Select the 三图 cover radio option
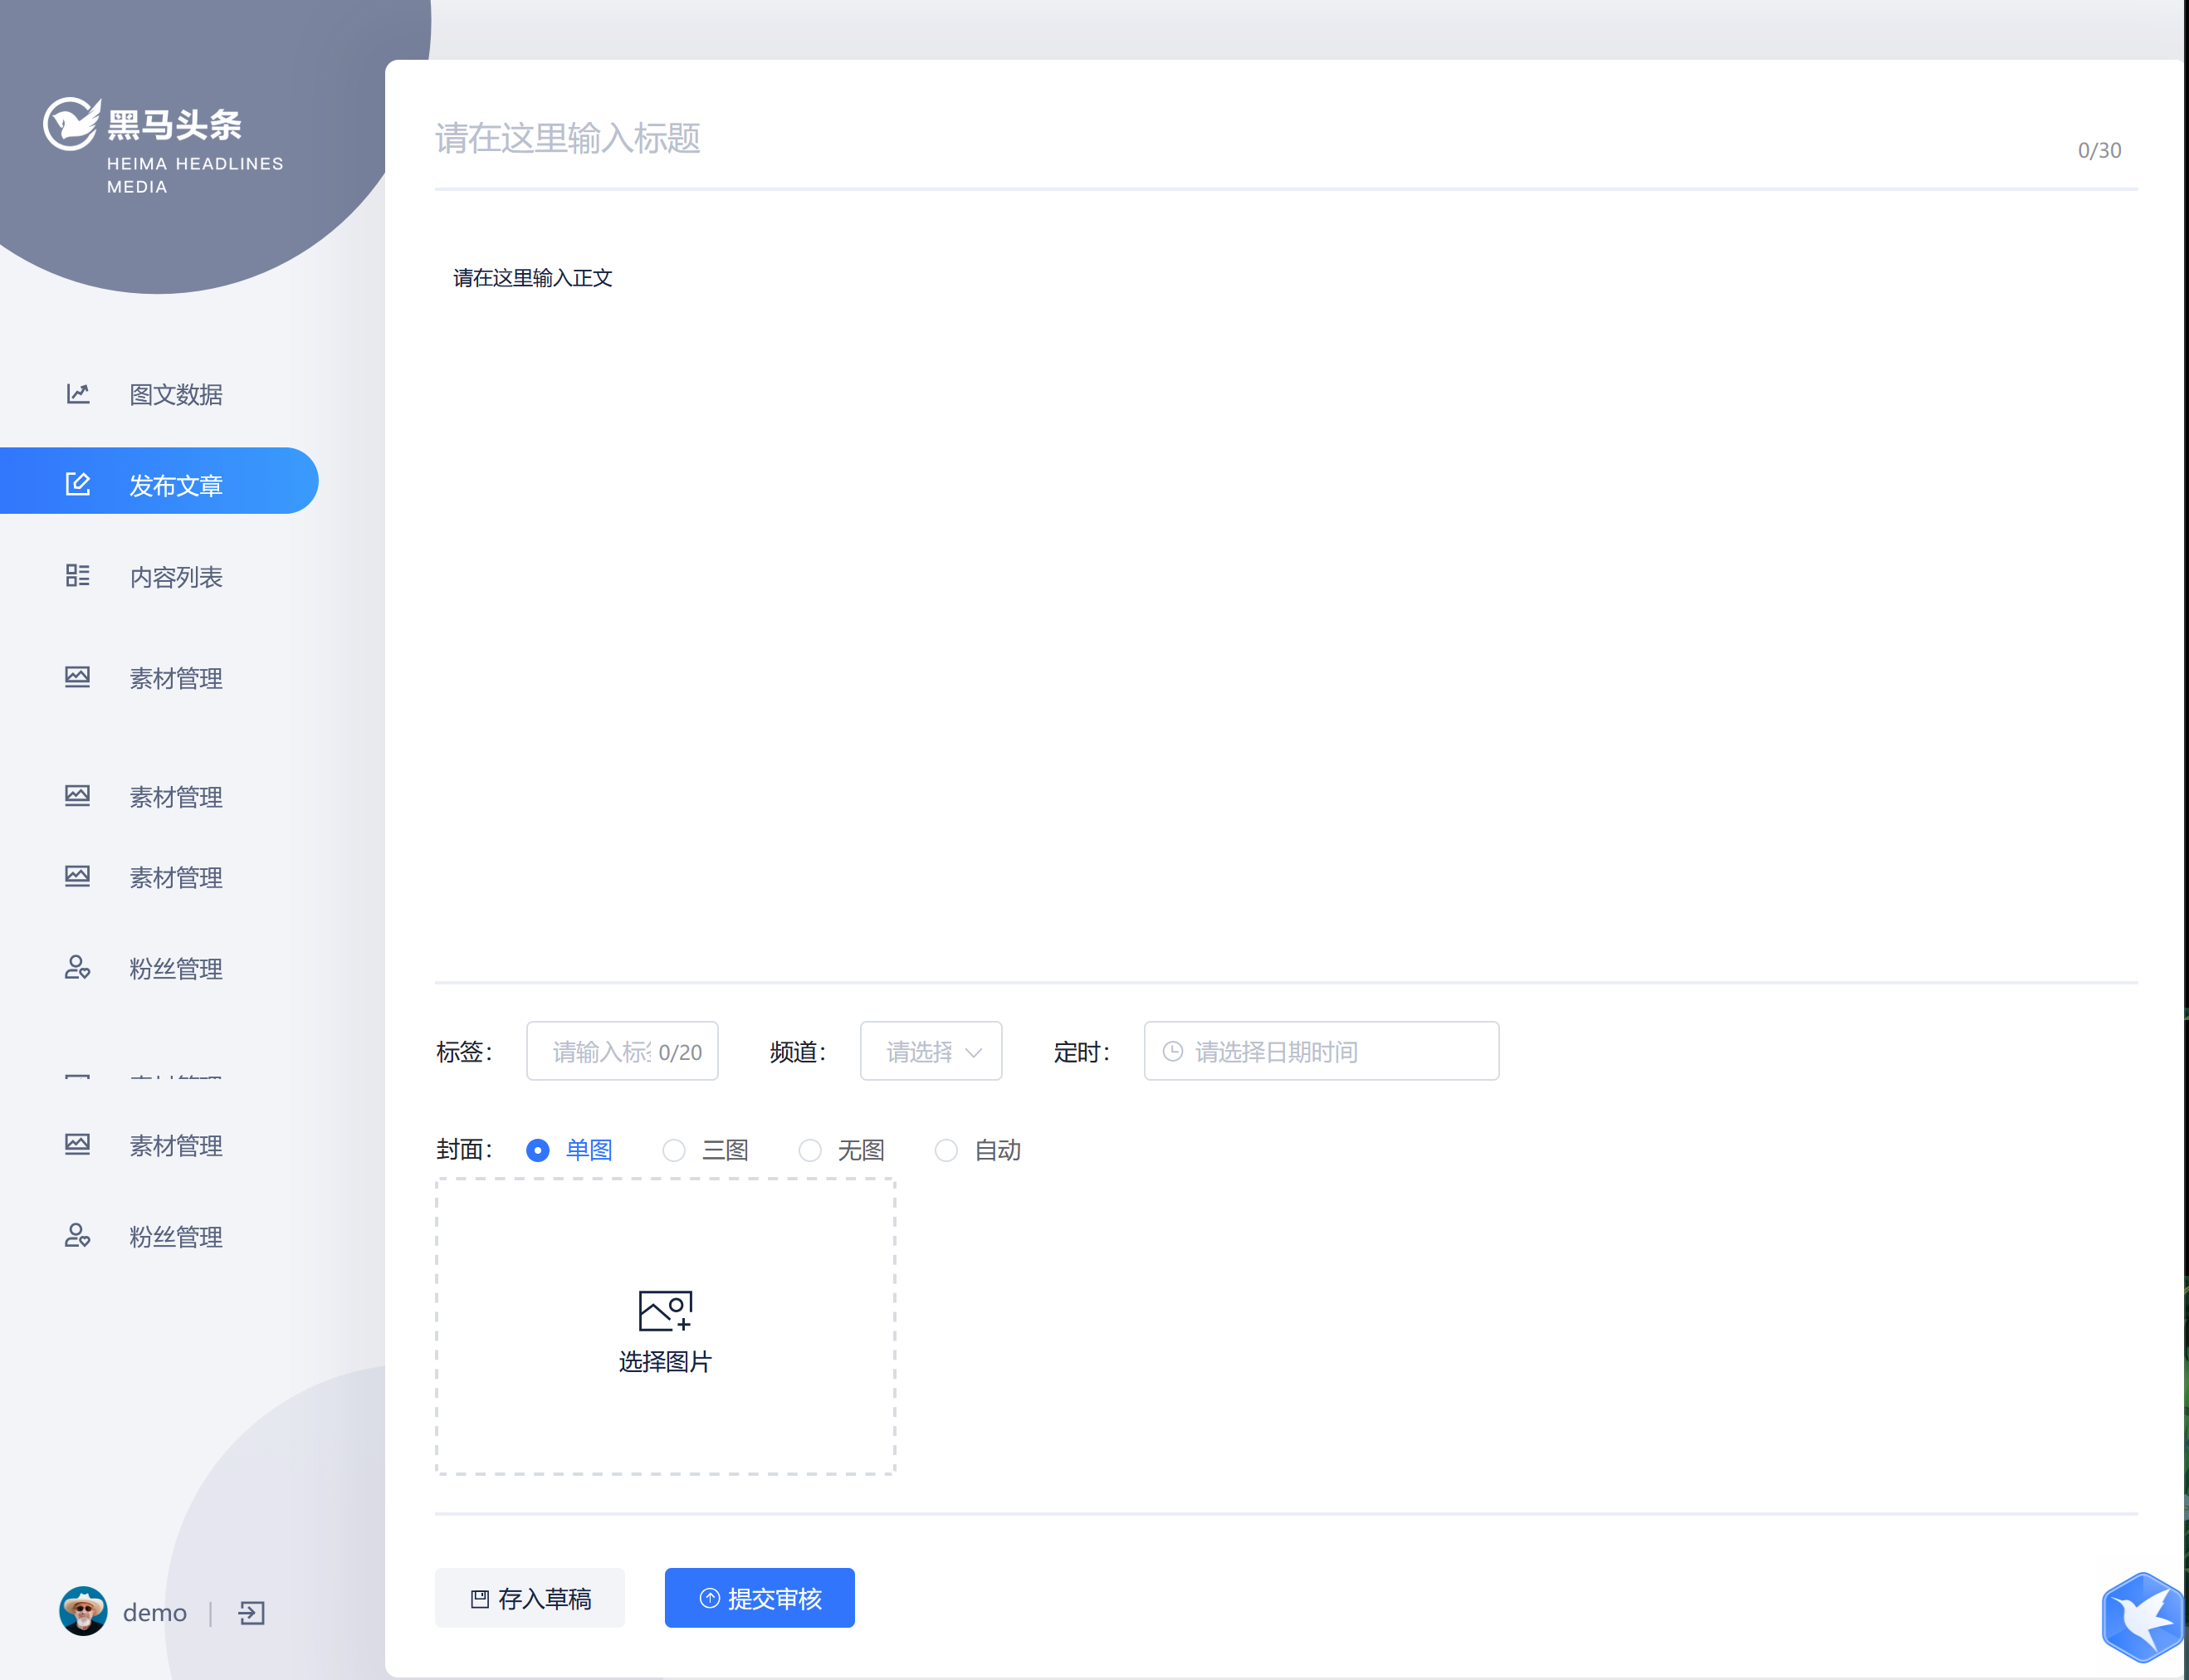Viewport: 2189px width, 1680px height. [674, 1150]
